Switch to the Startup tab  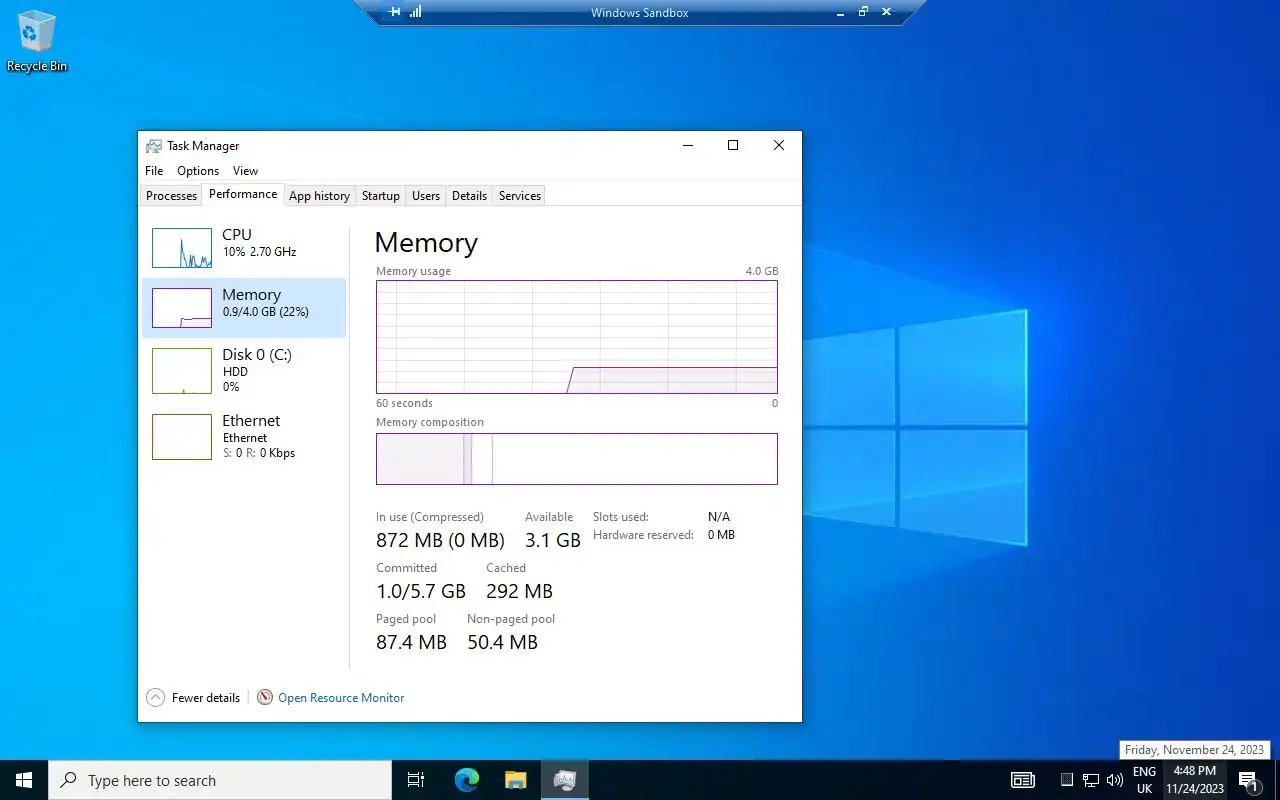click(x=381, y=196)
